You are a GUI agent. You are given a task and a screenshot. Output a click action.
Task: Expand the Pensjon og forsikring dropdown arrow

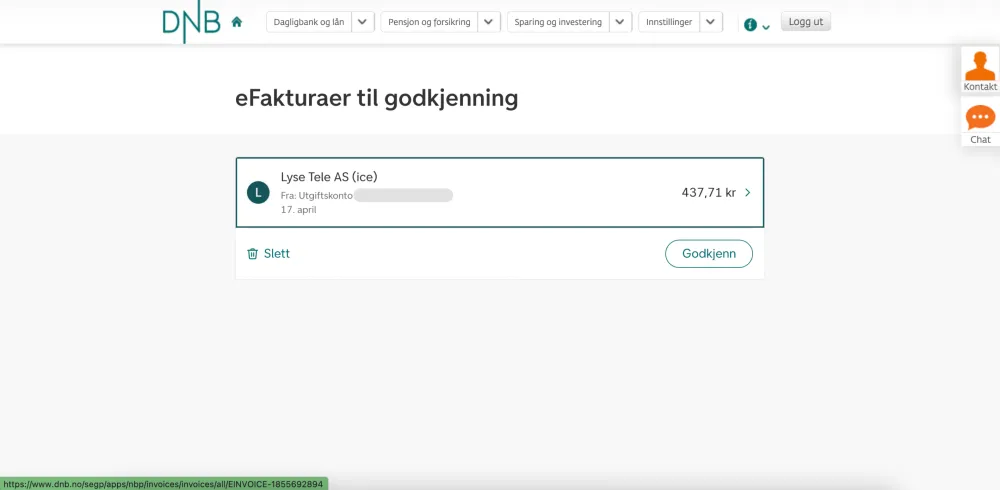coord(489,22)
